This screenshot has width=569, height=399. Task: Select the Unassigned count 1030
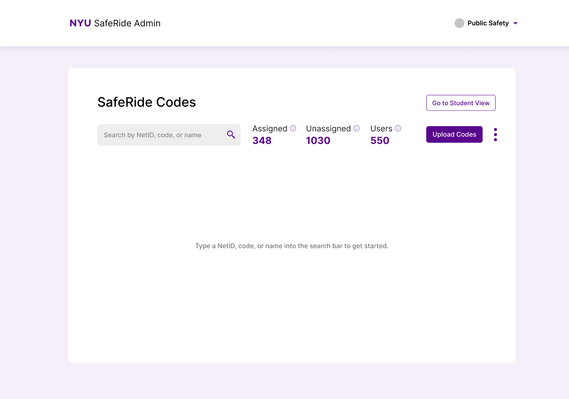pos(318,141)
